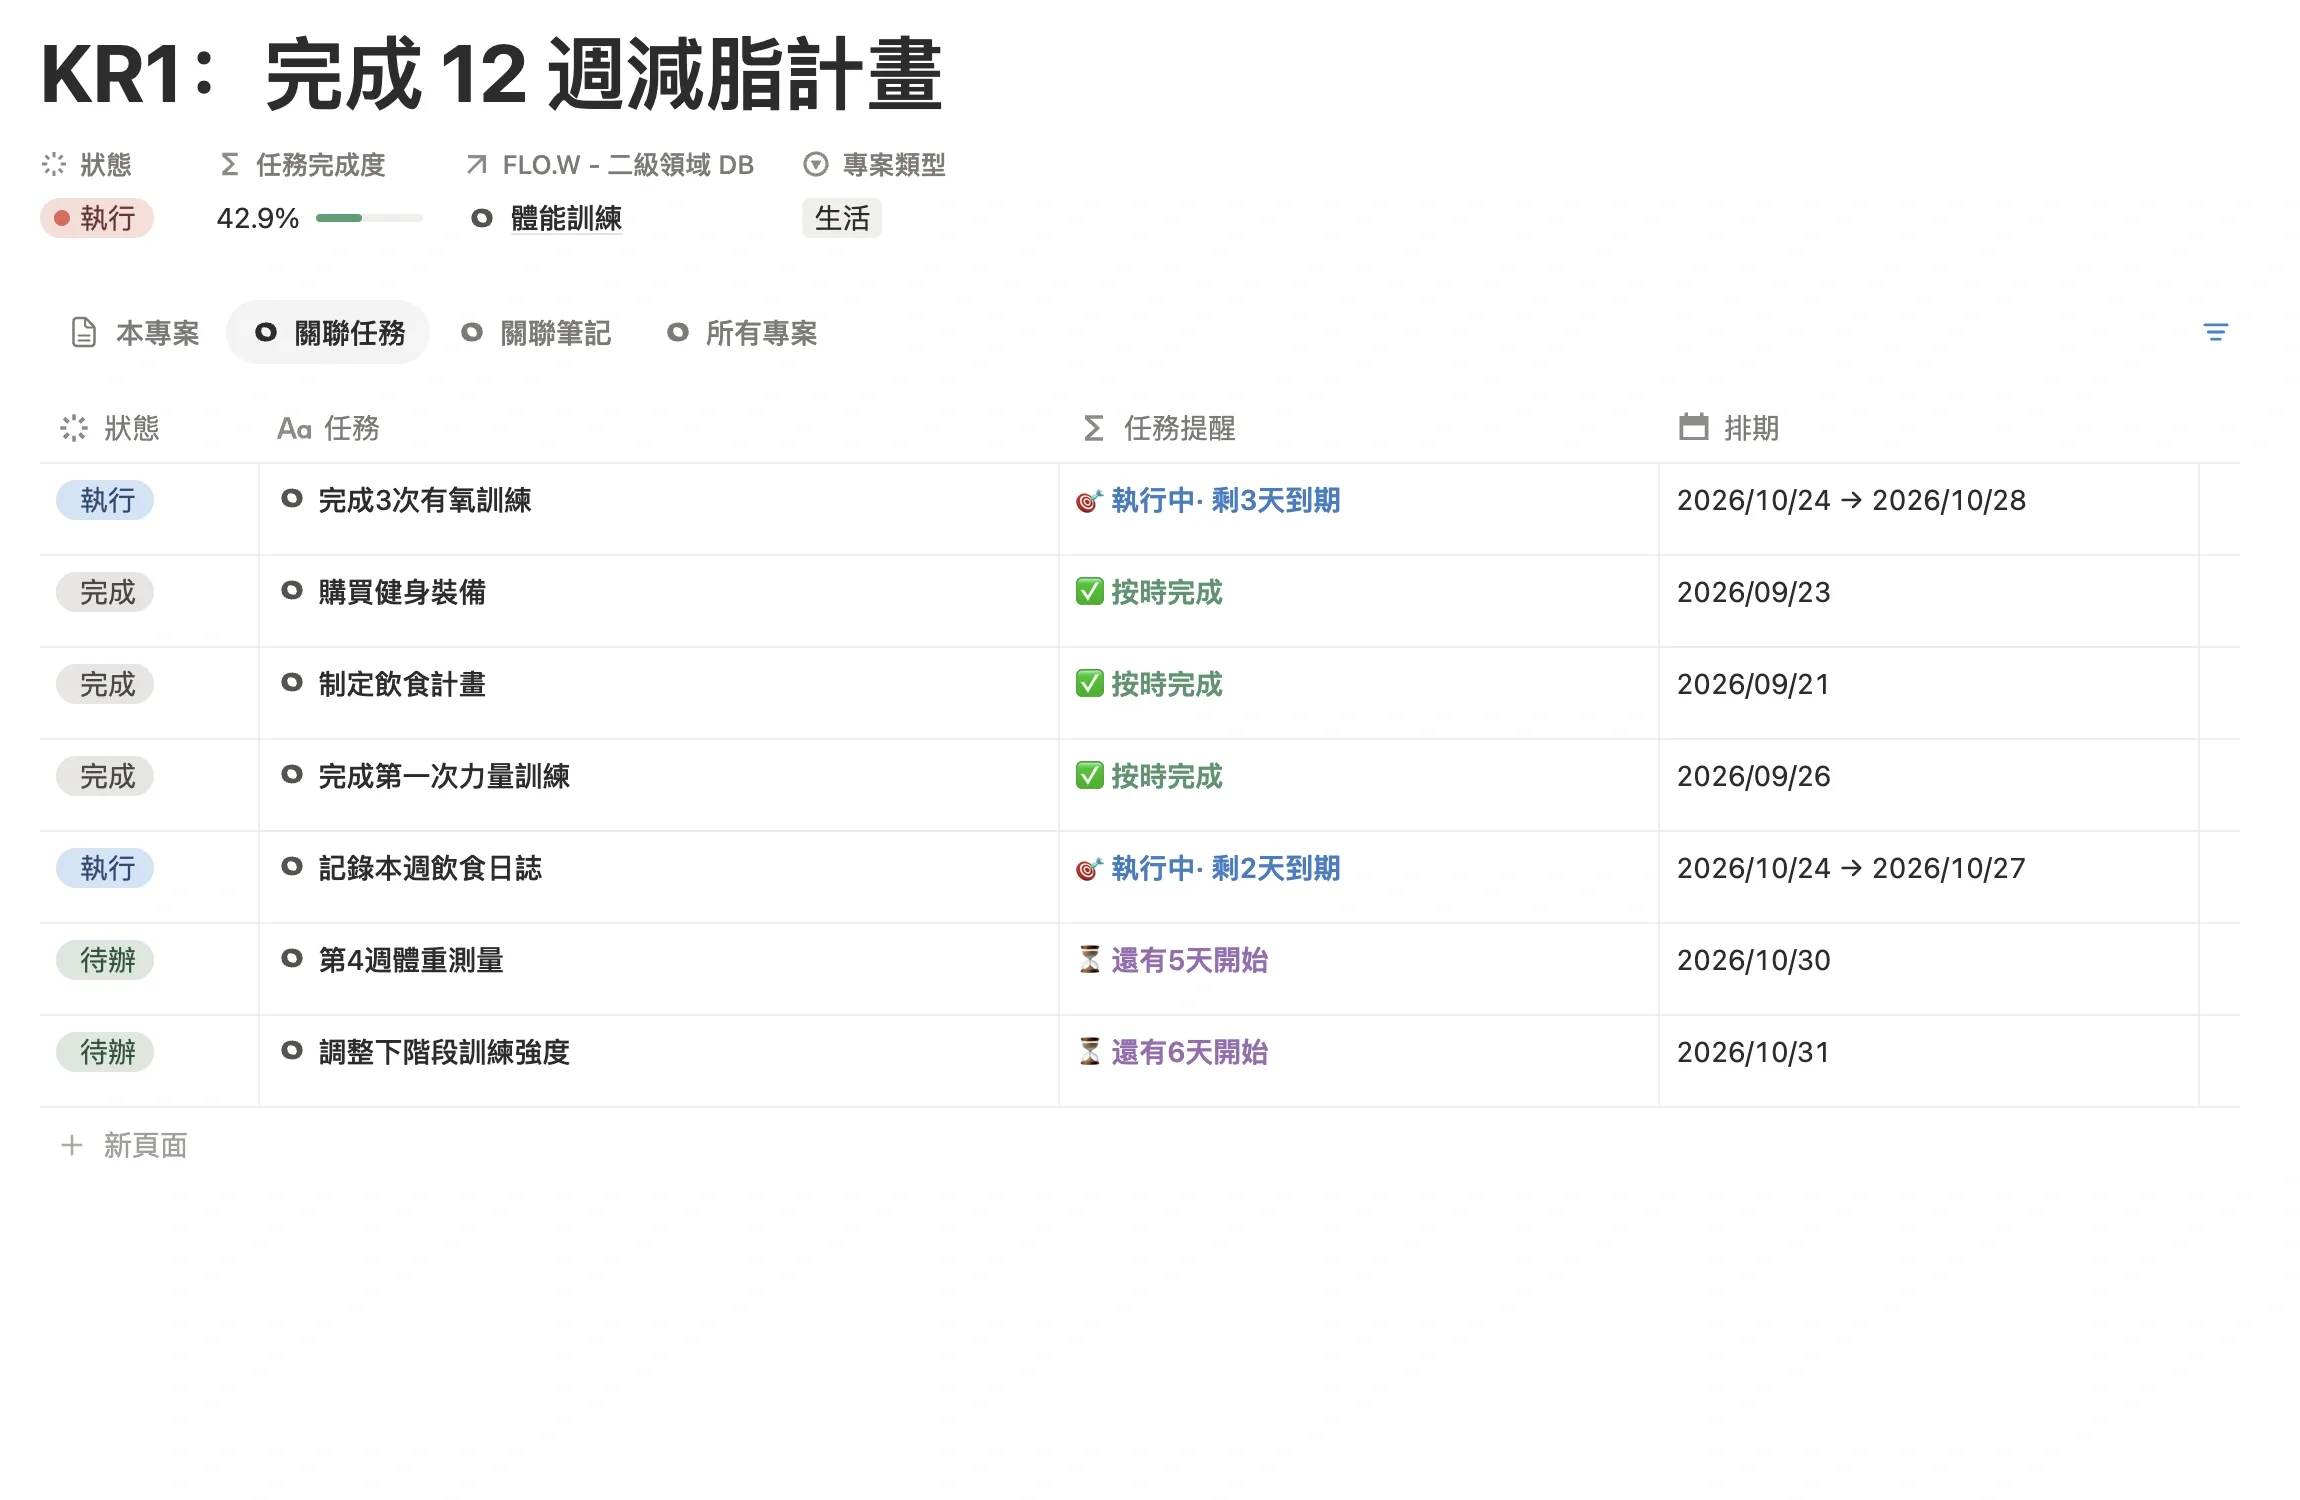Open the 所有專案 tab
Screen dimensions: 2300x1500
(742, 333)
